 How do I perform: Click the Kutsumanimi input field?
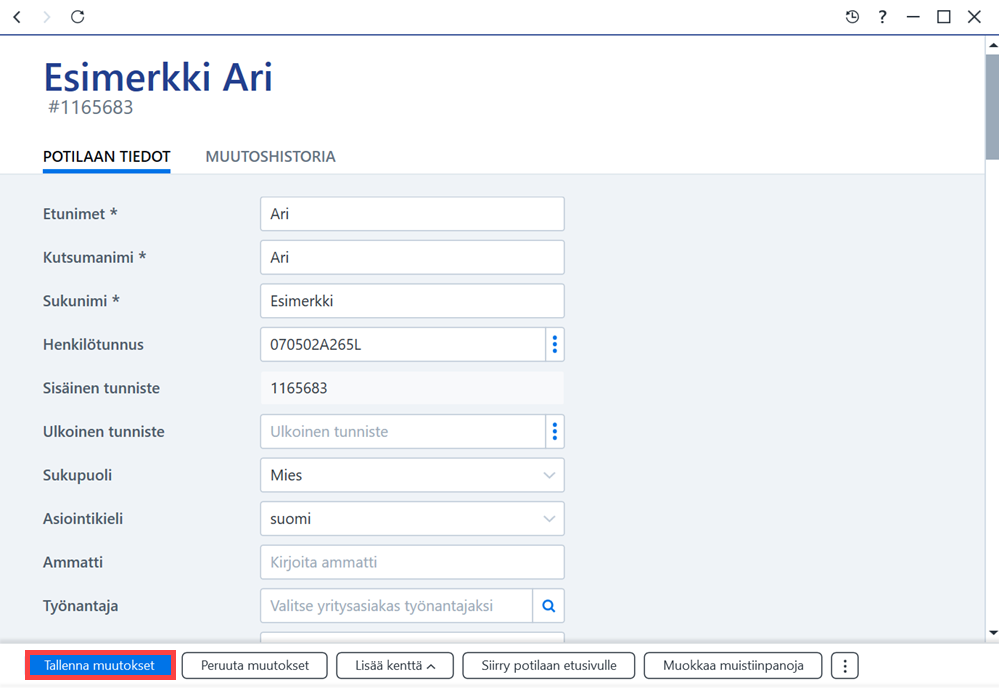[412, 257]
